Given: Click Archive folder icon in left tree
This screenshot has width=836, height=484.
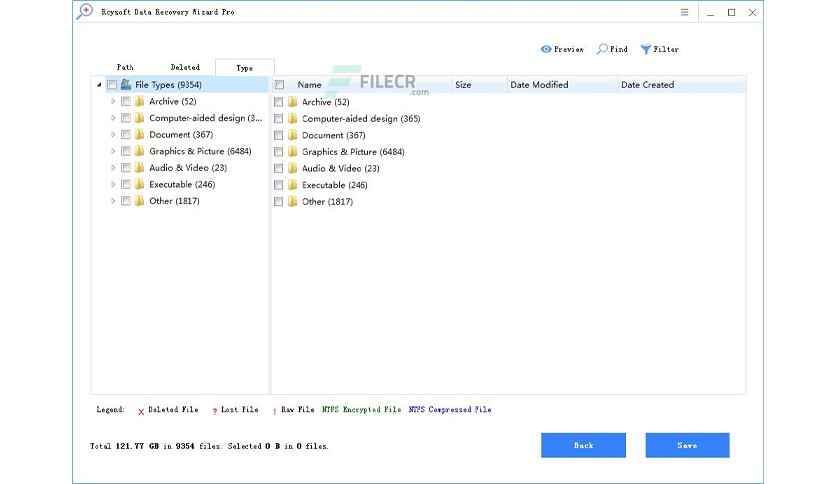Looking at the screenshot, I should click(140, 101).
